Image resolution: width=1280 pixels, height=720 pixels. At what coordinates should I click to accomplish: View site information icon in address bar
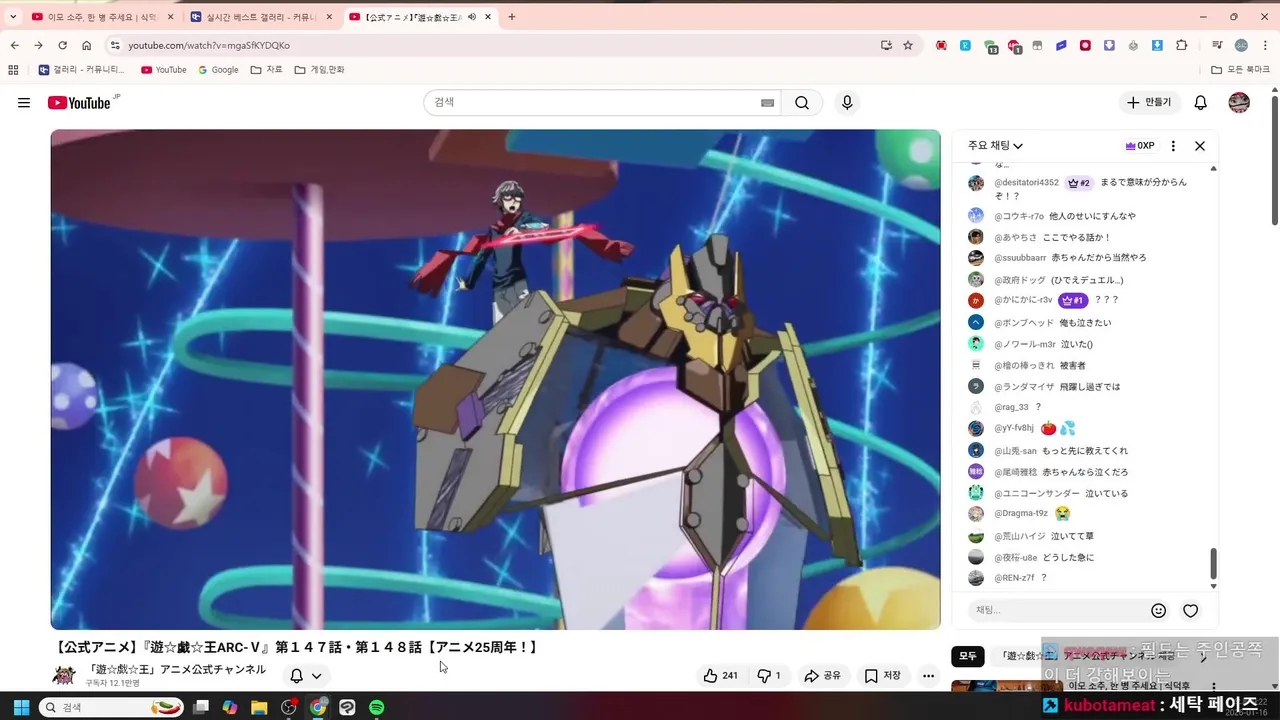(115, 45)
